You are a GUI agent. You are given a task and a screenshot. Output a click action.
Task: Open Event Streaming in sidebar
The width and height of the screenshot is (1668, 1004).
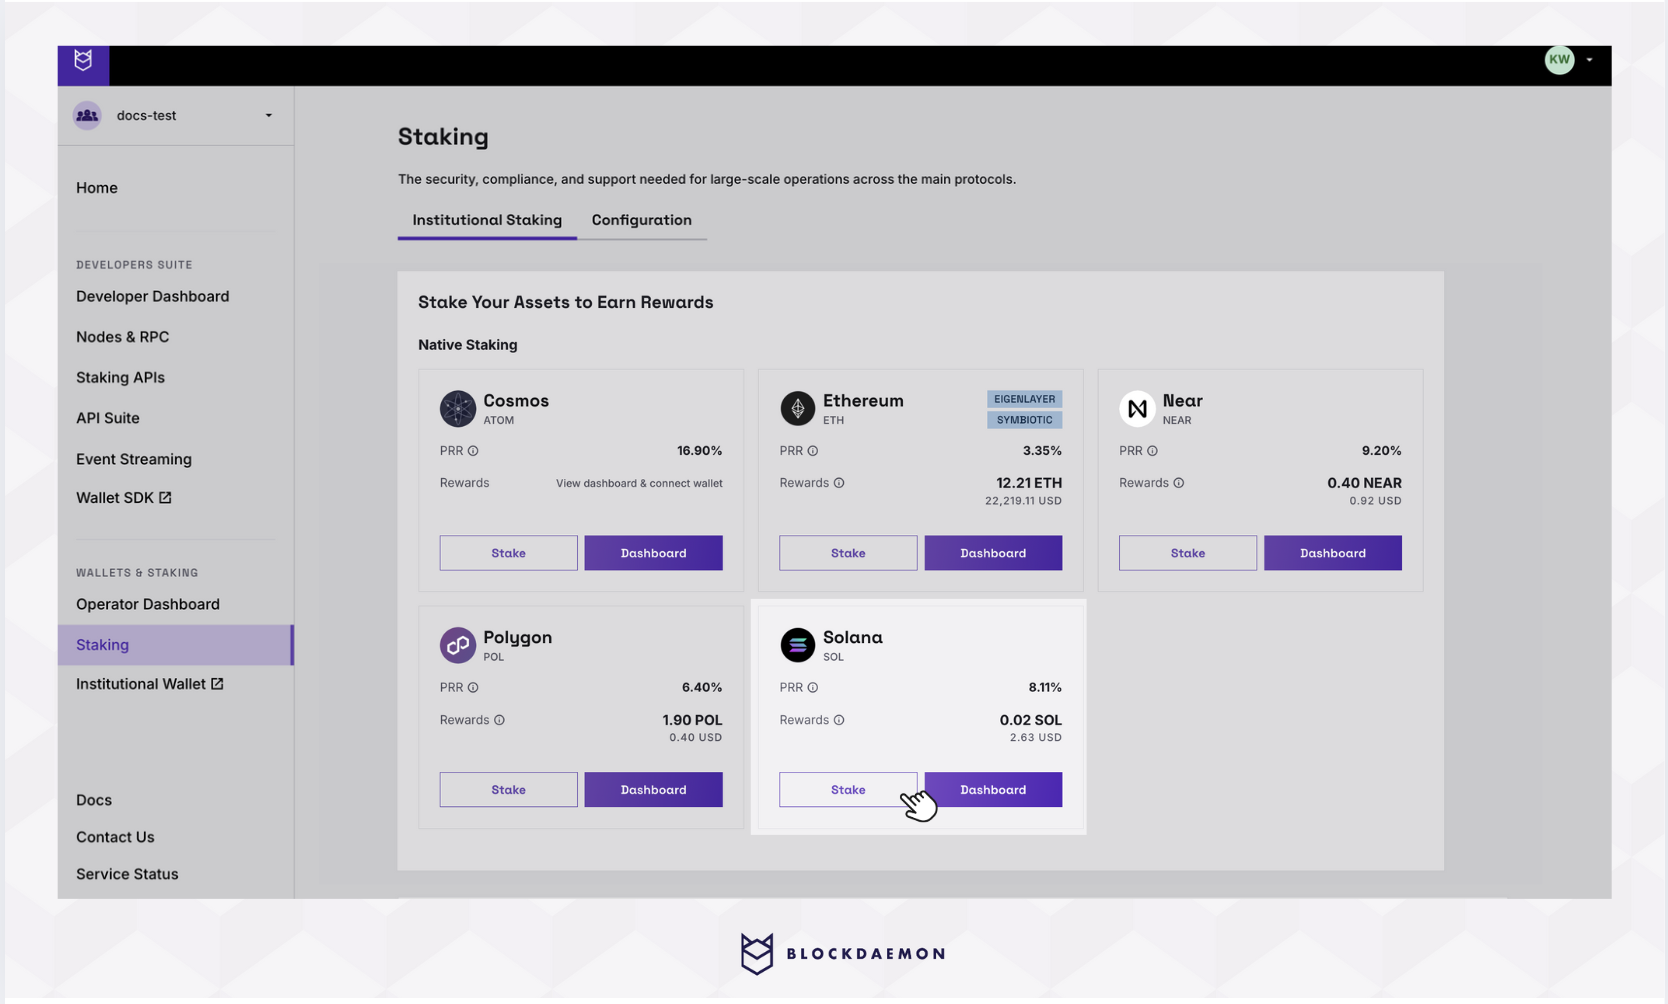(x=134, y=459)
